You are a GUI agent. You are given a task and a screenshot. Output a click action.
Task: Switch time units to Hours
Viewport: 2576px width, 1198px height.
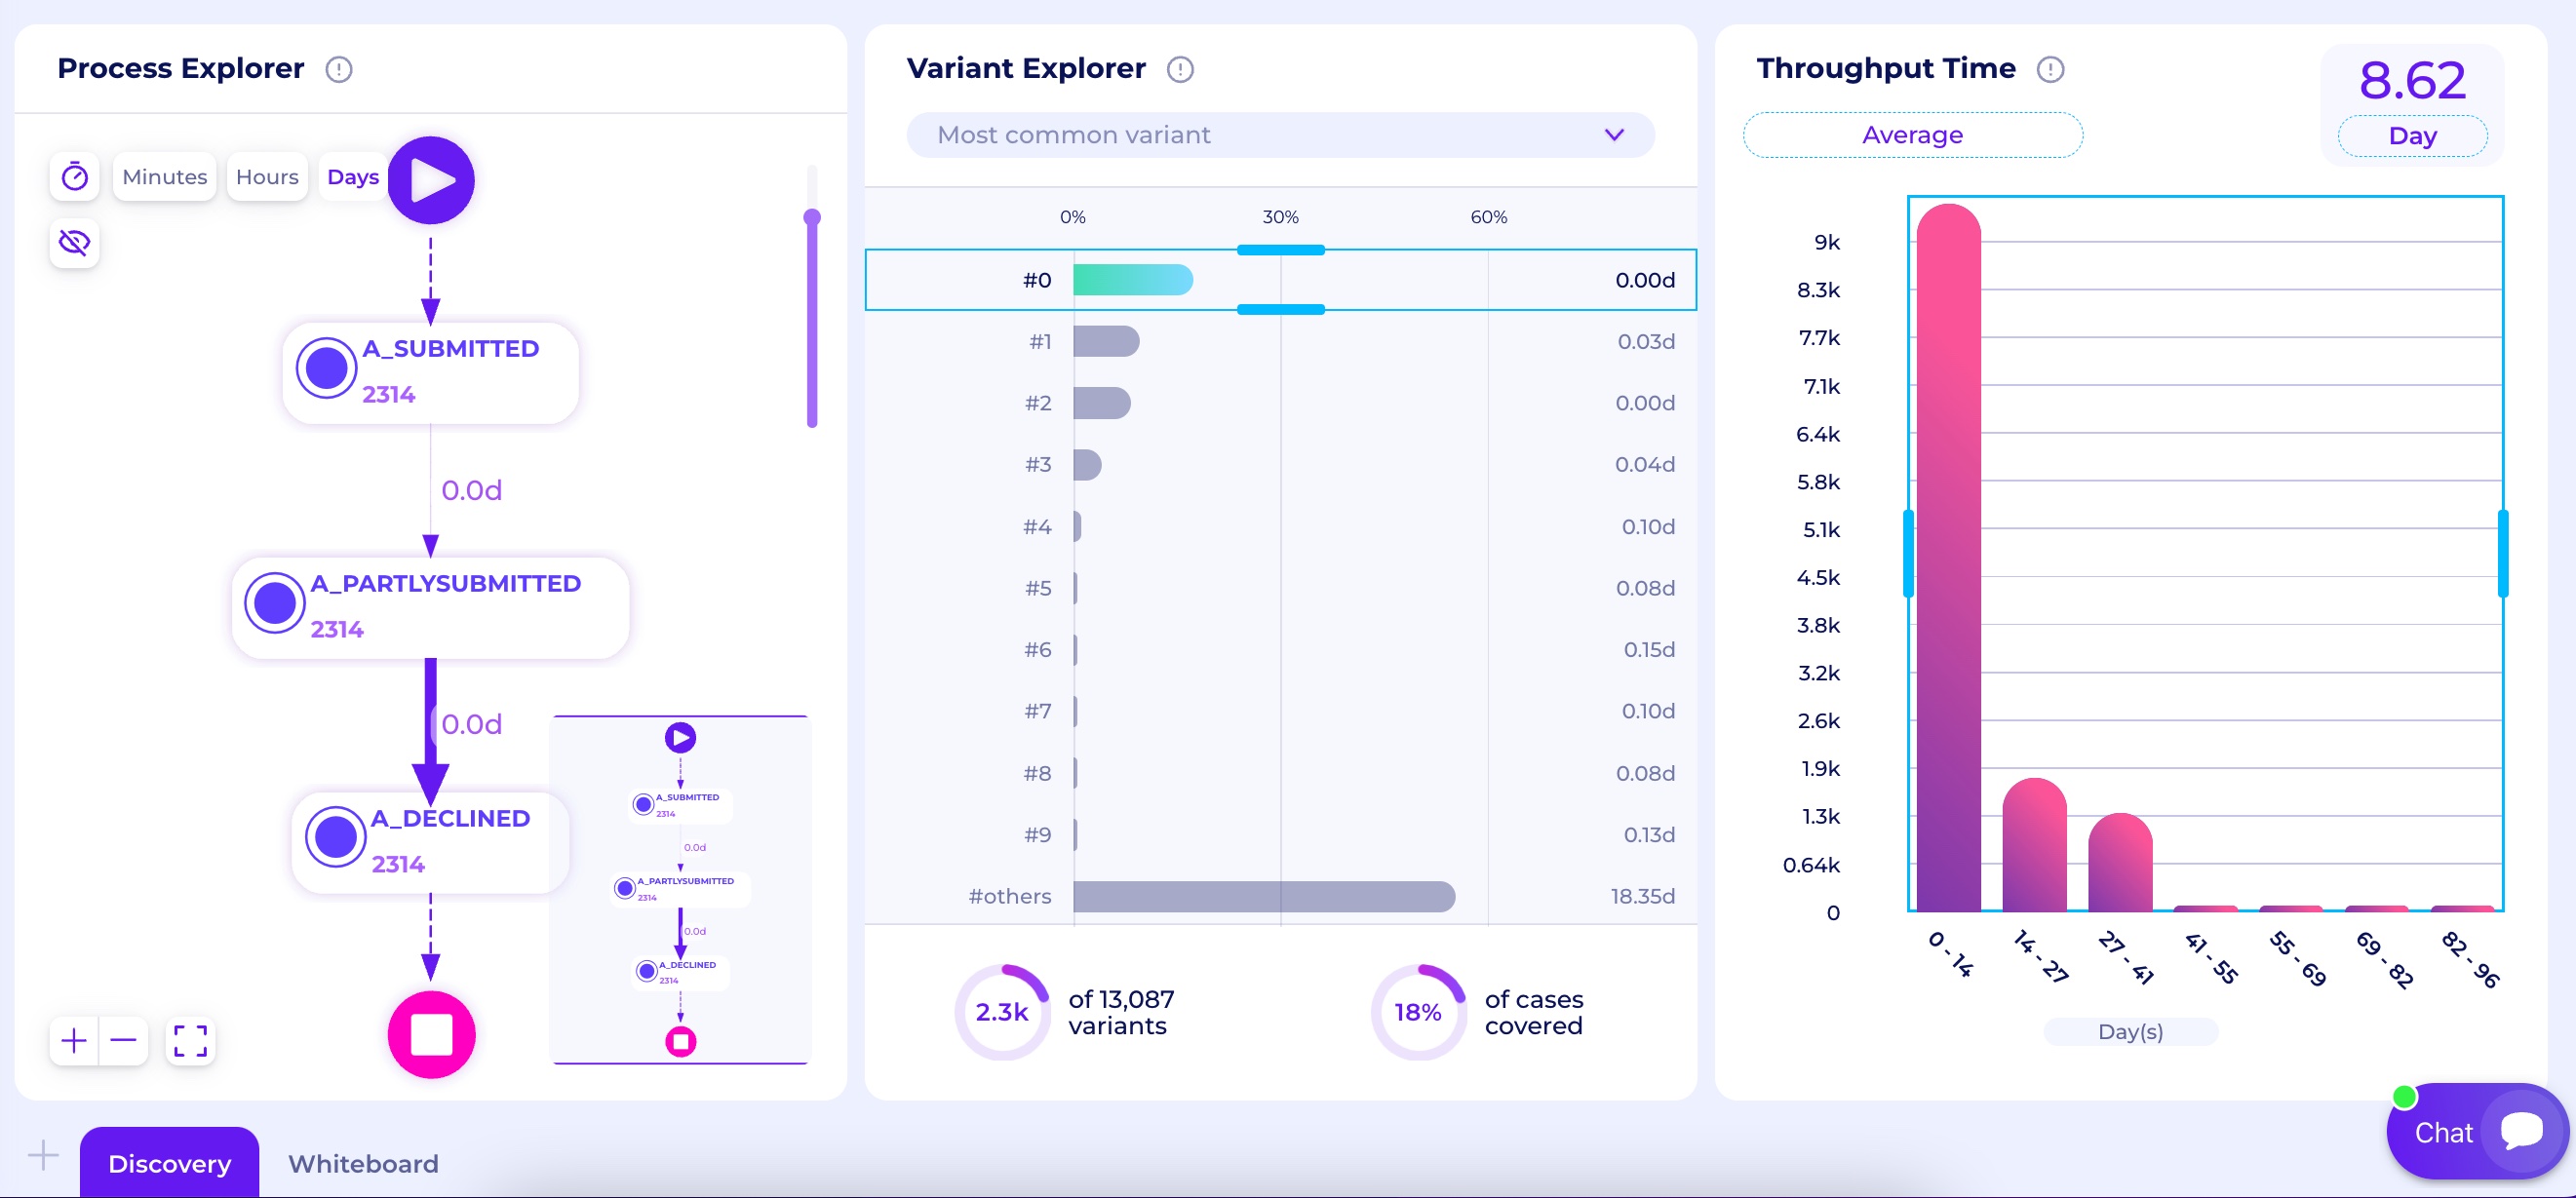coord(266,176)
